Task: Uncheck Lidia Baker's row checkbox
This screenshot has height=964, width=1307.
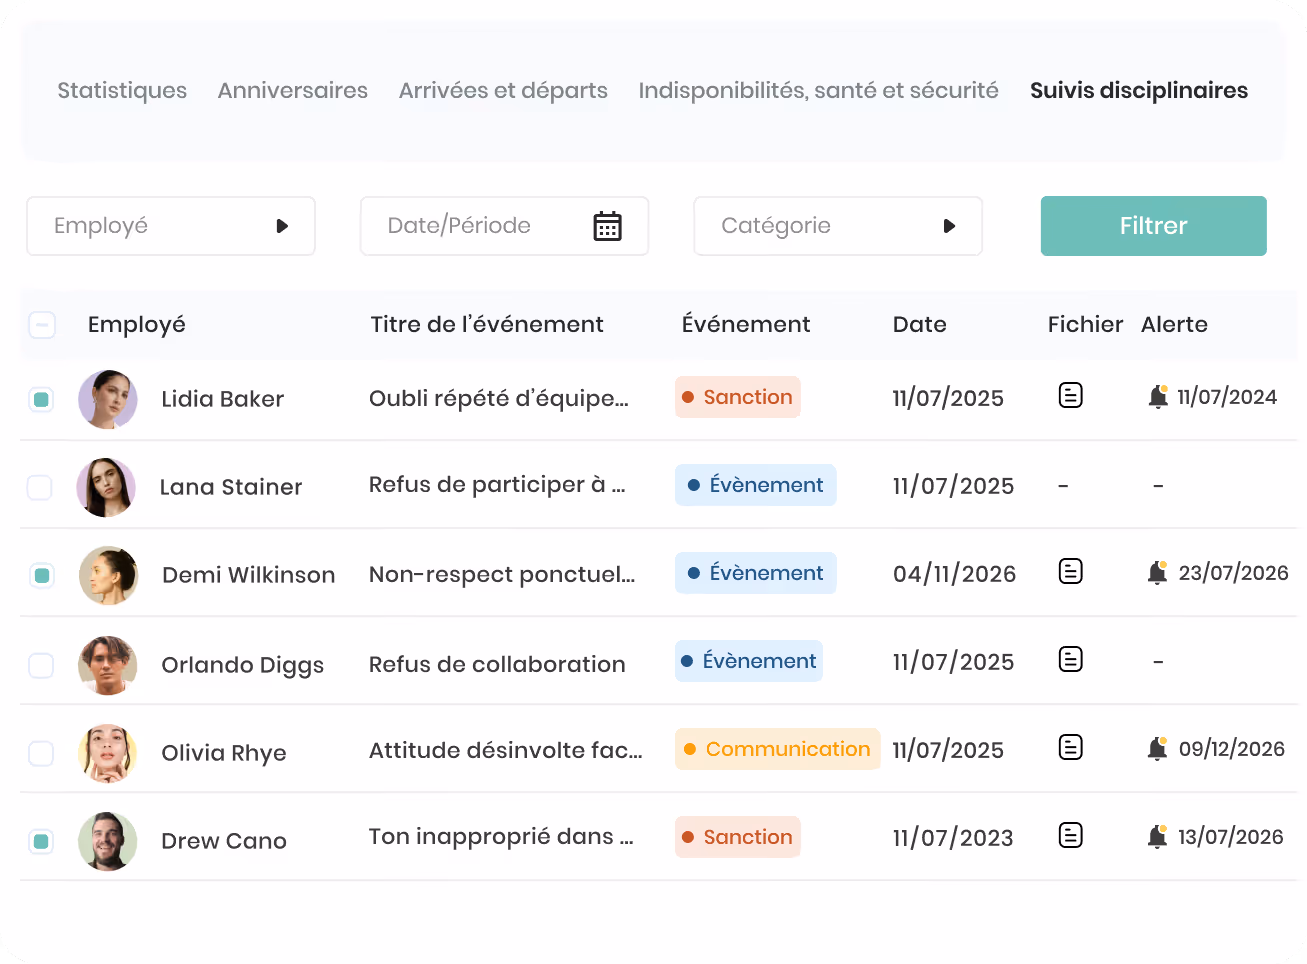Action: 41,400
